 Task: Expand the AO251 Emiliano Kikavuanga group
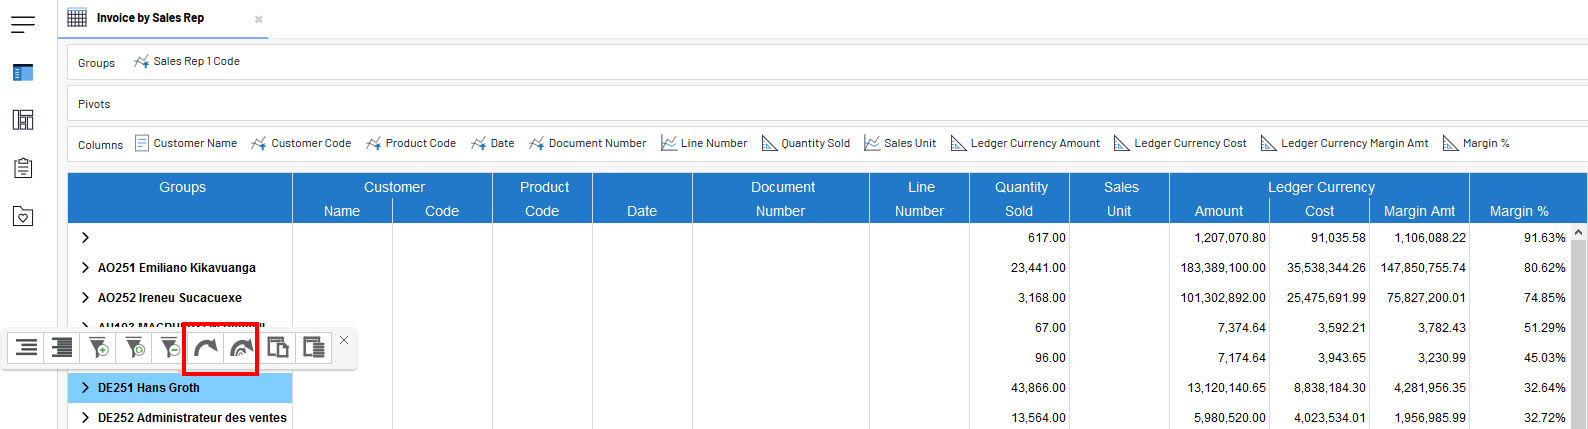click(85, 268)
